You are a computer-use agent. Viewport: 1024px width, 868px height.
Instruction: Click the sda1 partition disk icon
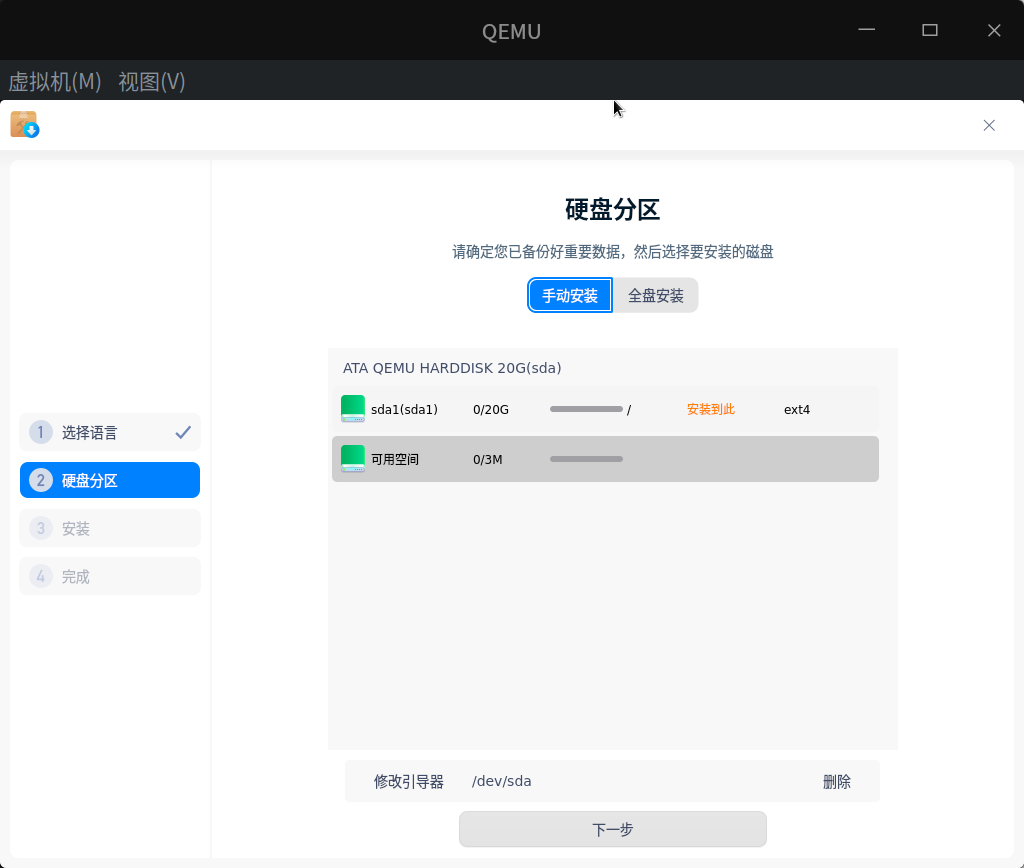click(353, 409)
